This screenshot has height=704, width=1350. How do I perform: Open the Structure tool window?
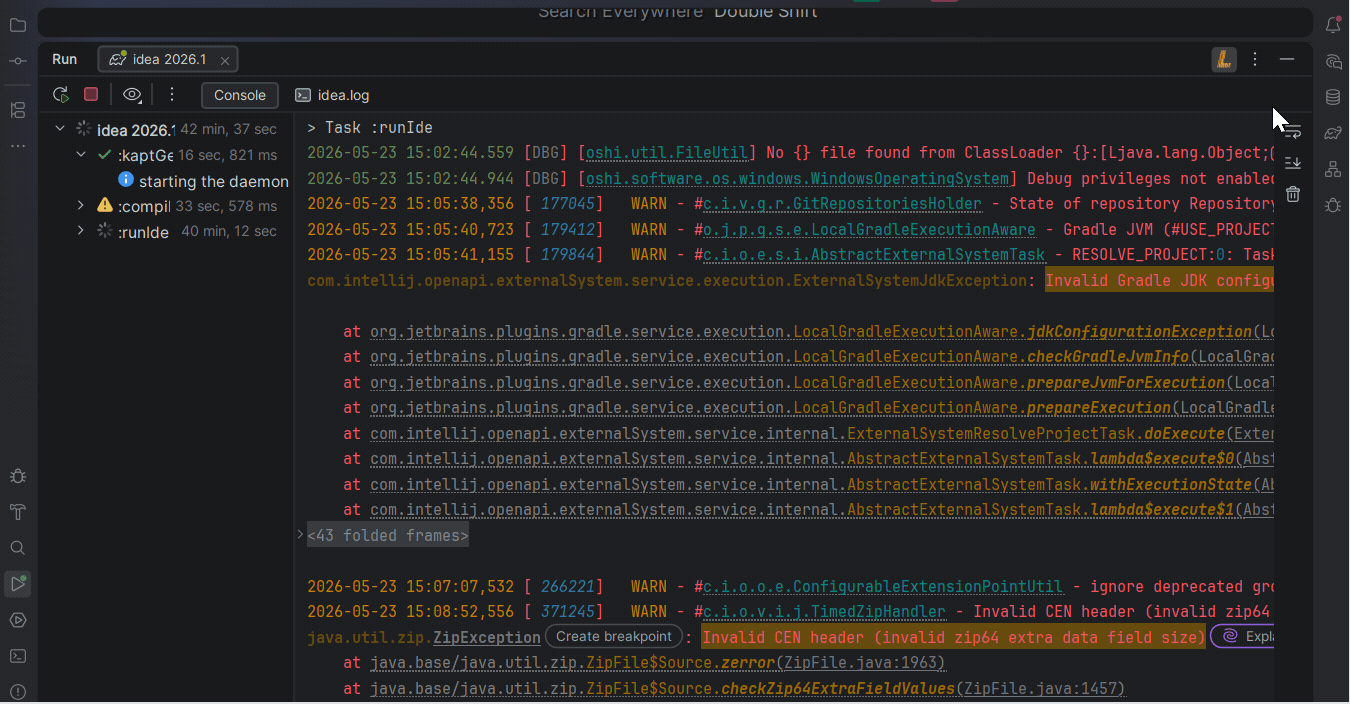point(17,110)
